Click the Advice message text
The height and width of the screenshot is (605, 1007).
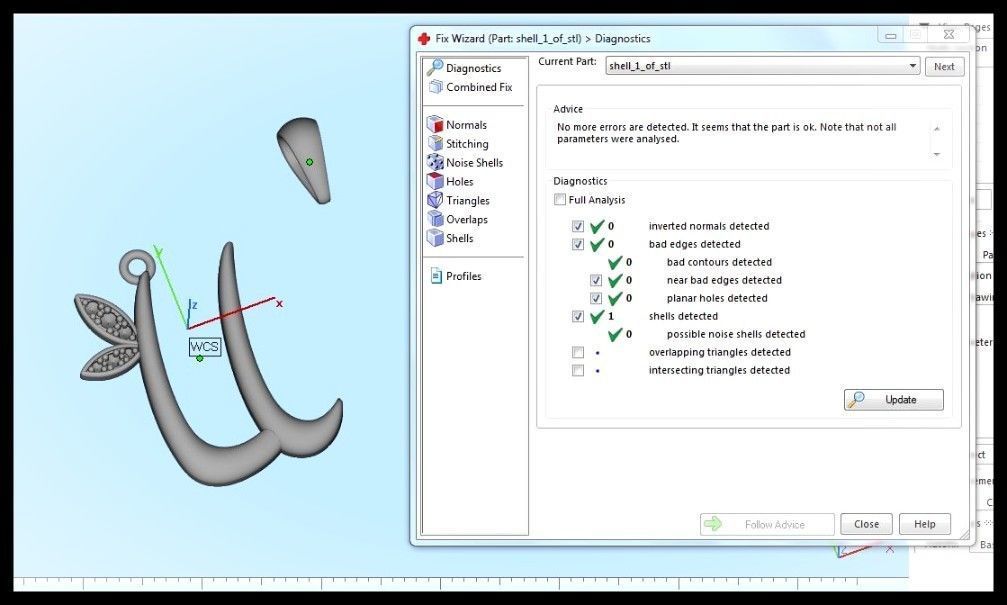point(726,133)
